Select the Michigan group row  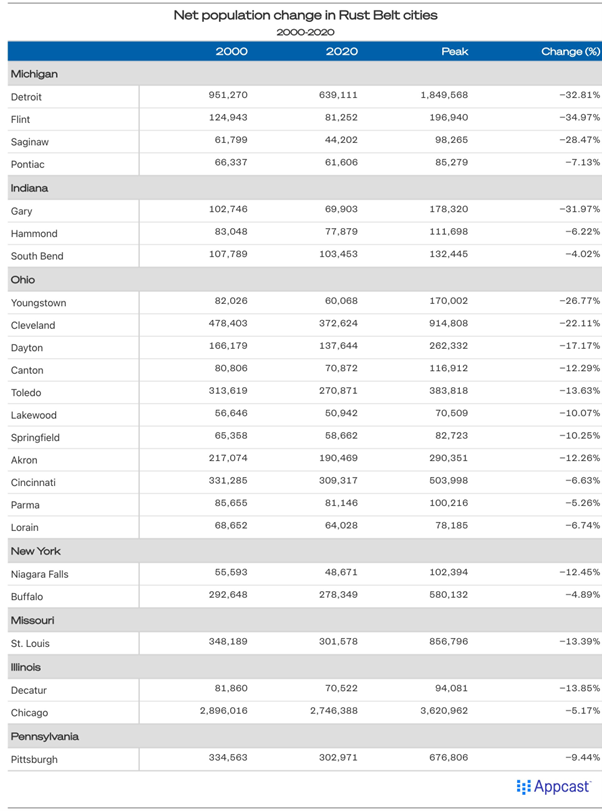tap(305, 74)
